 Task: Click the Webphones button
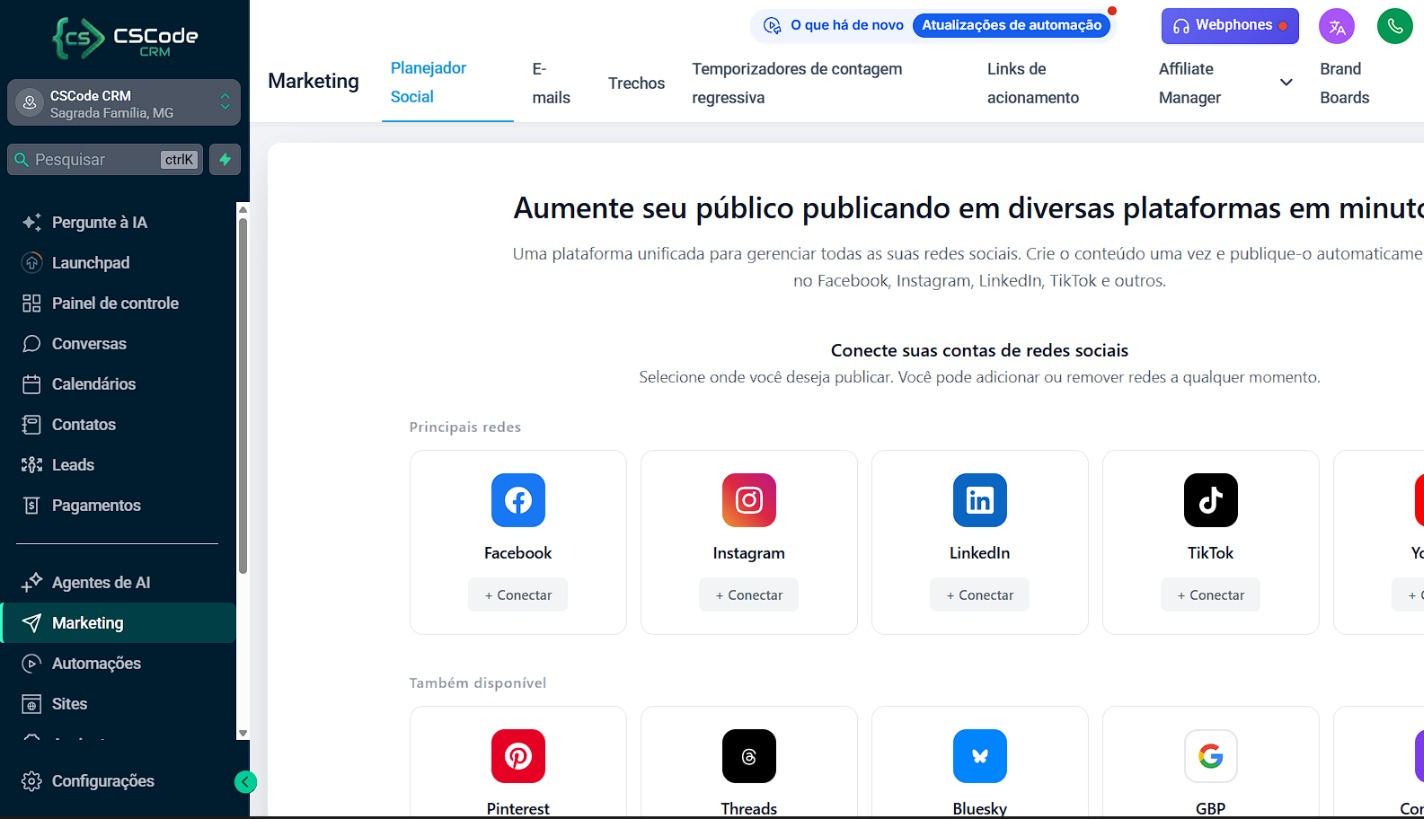tap(1230, 26)
